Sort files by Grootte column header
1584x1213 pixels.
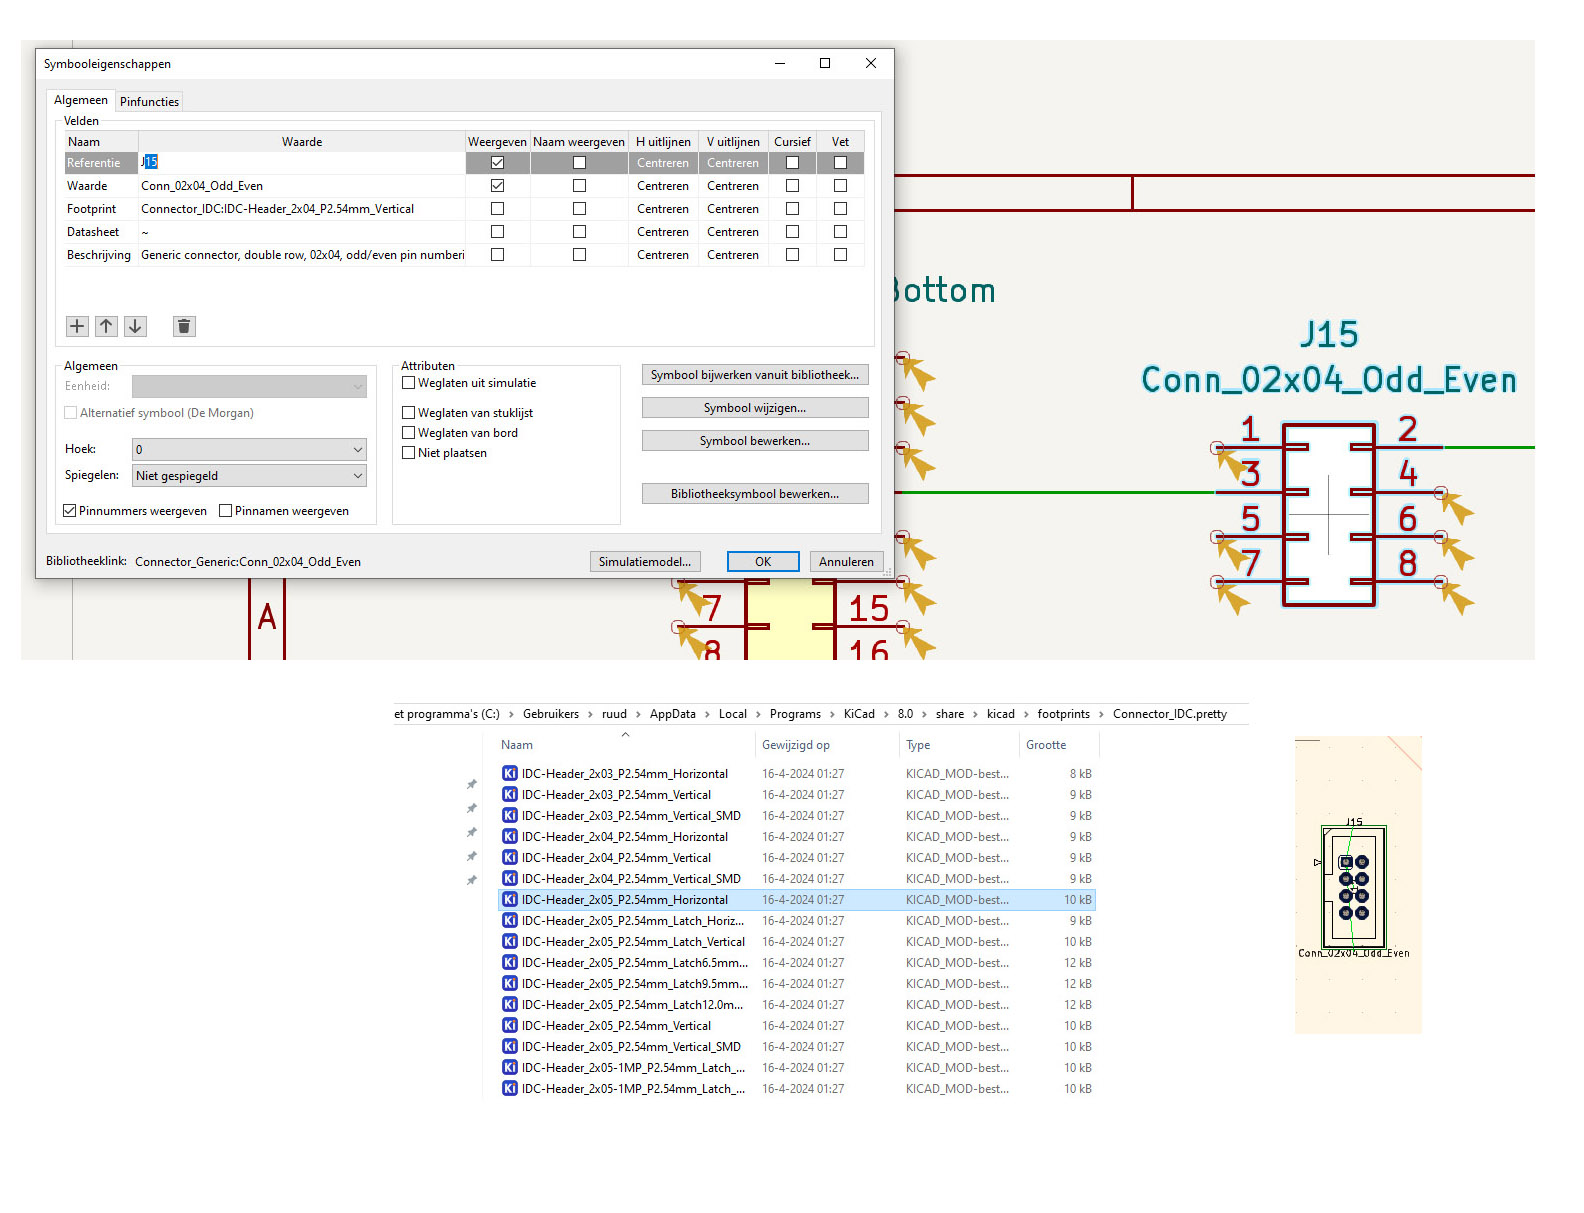[x=1046, y=745]
